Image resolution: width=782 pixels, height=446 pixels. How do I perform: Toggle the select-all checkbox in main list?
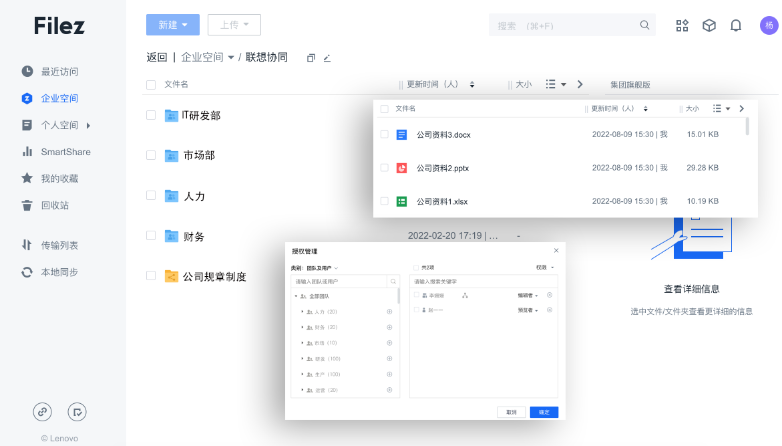click(x=151, y=85)
